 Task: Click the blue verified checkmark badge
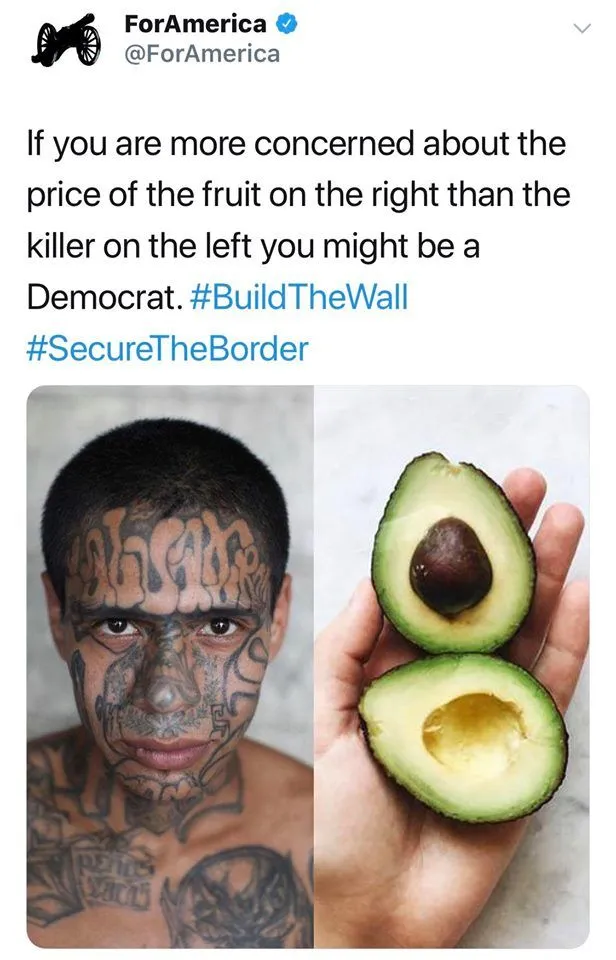point(287,24)
